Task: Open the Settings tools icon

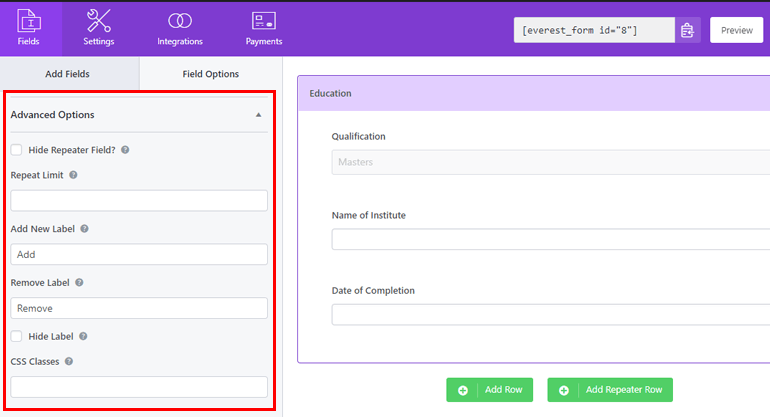Action: point(99,21)
